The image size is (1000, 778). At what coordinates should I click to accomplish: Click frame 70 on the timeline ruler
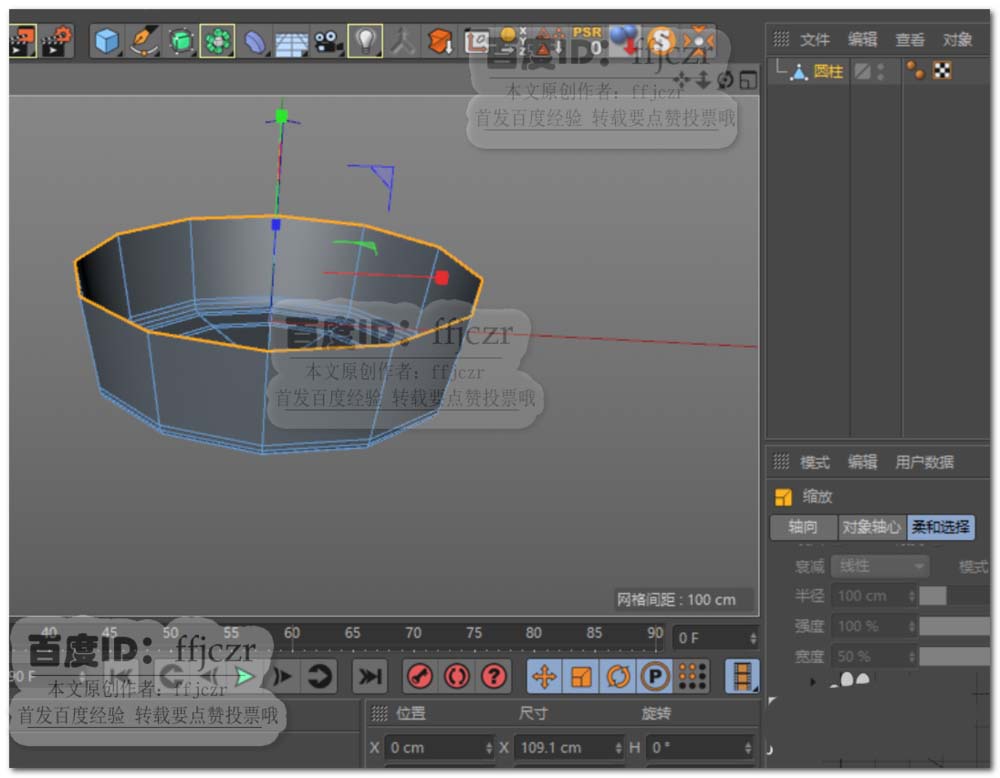click(413, 633)
